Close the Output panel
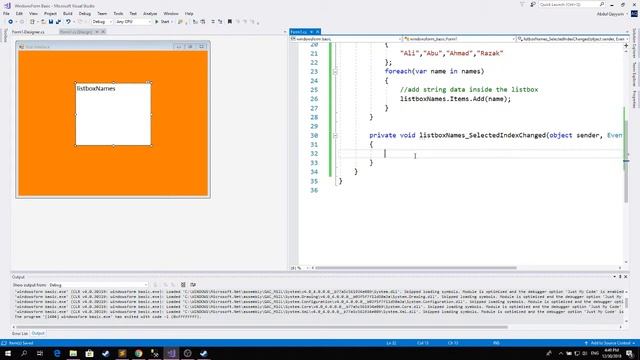 click(626, 277)
